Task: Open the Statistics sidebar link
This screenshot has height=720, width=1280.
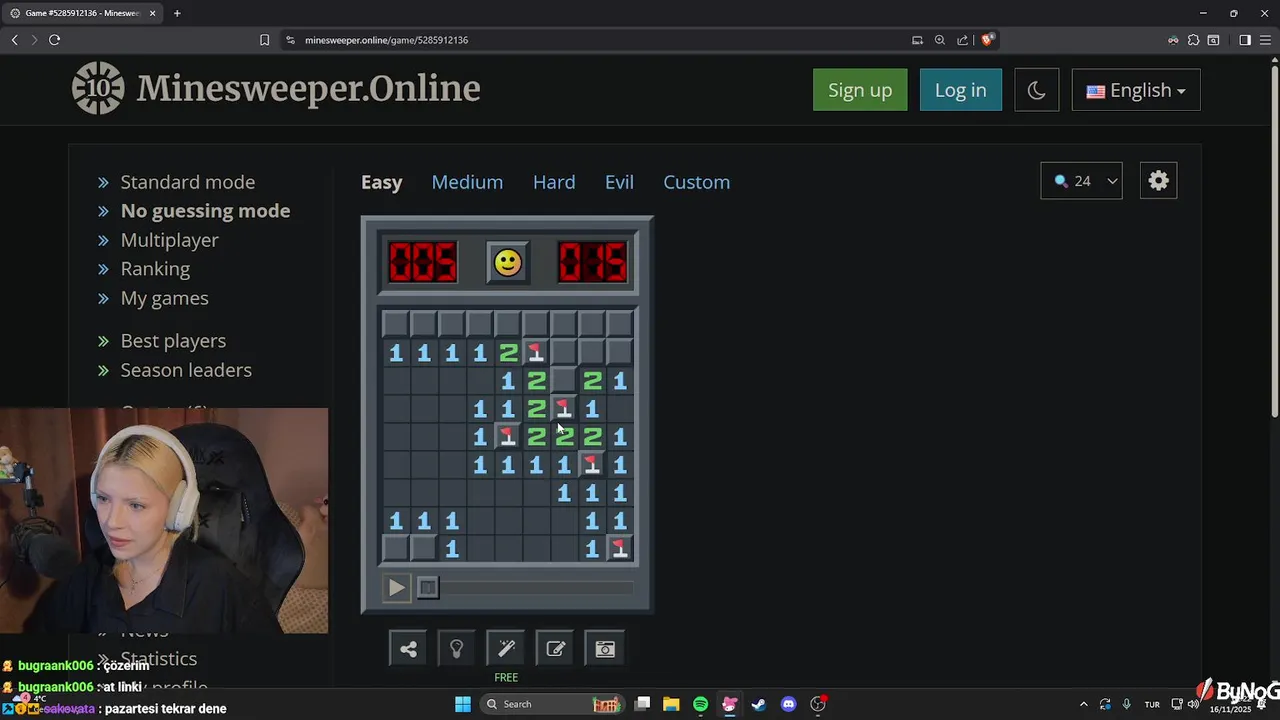Action: pos(159,659)
